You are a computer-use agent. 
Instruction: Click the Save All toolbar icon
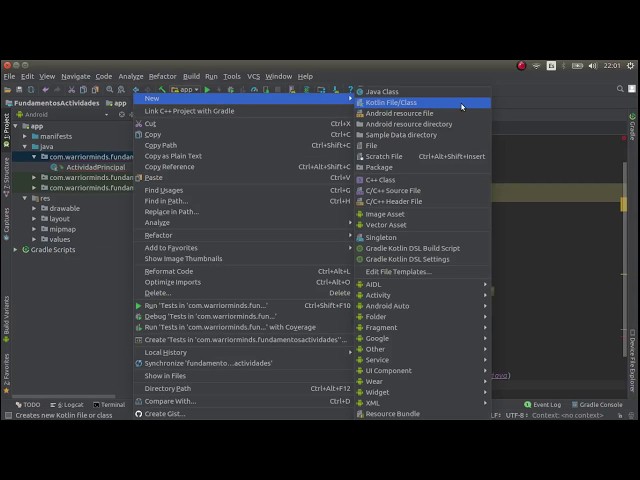[x=19, y=89]
